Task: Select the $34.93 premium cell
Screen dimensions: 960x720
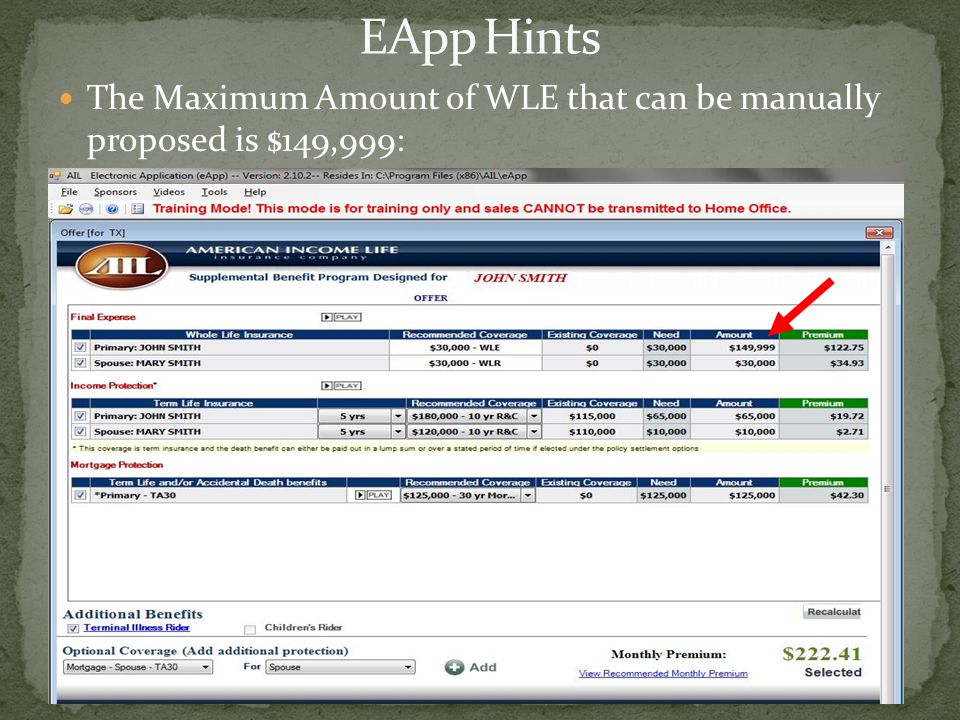Action: coord(823,363)
